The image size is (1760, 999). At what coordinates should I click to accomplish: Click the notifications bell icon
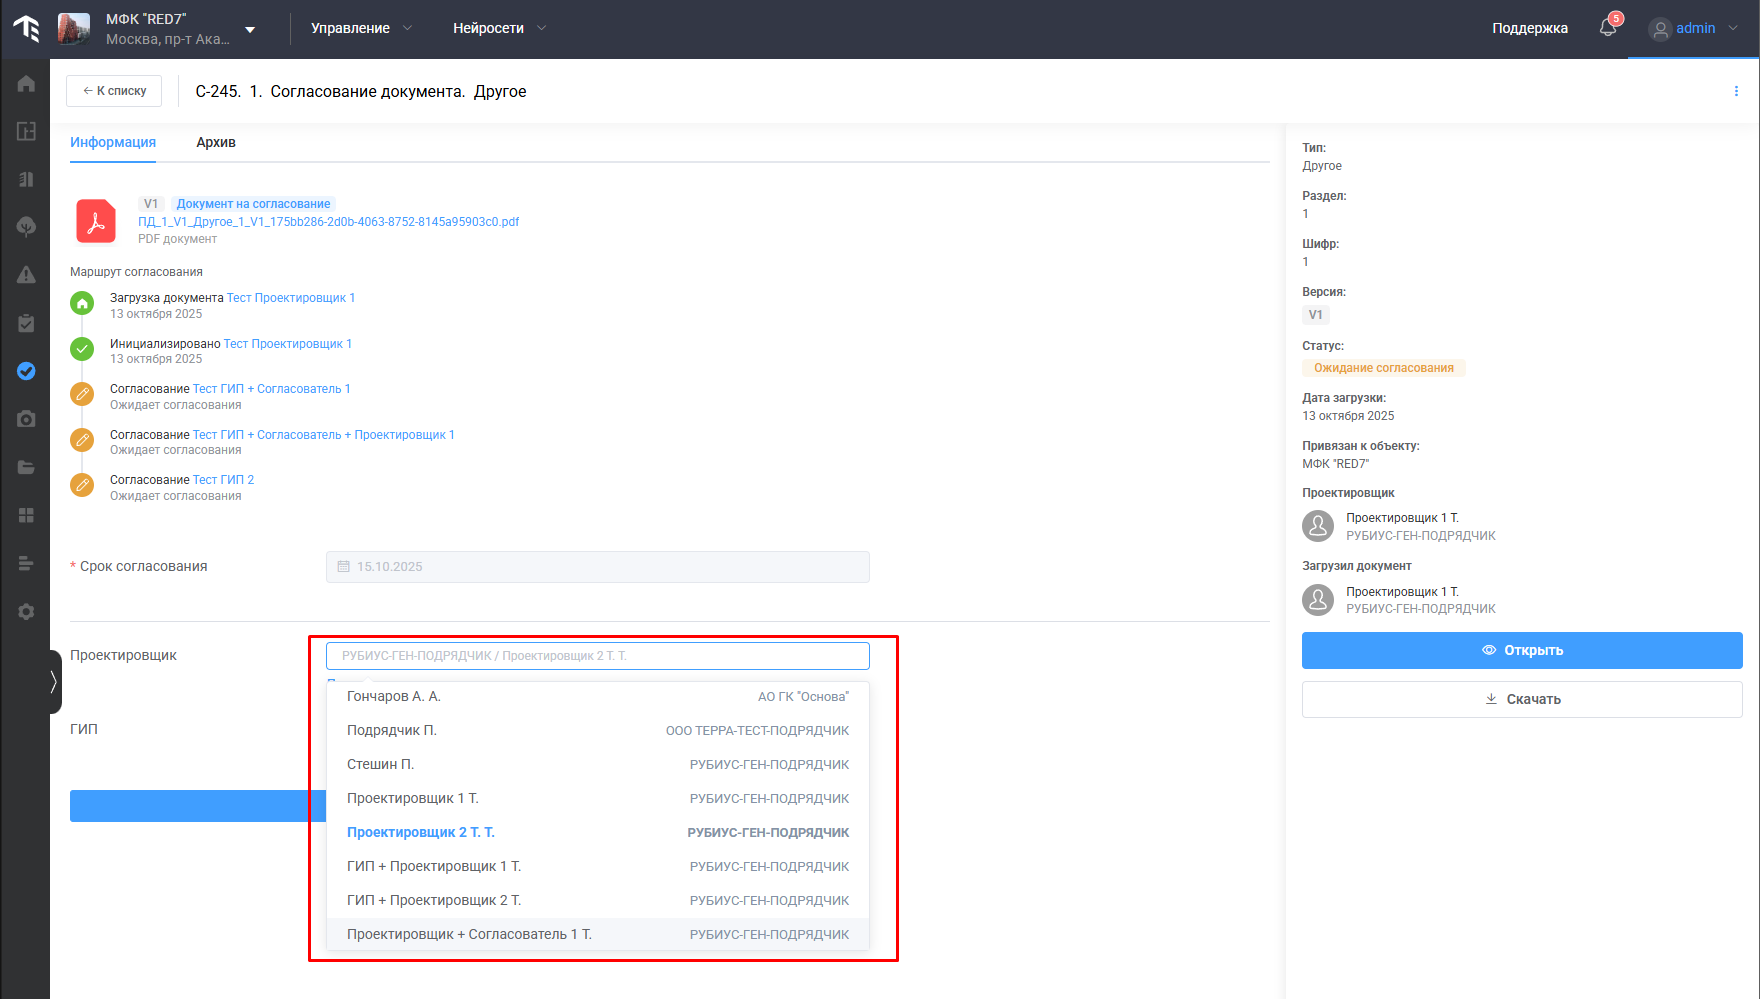click(x=1607, y=28)
